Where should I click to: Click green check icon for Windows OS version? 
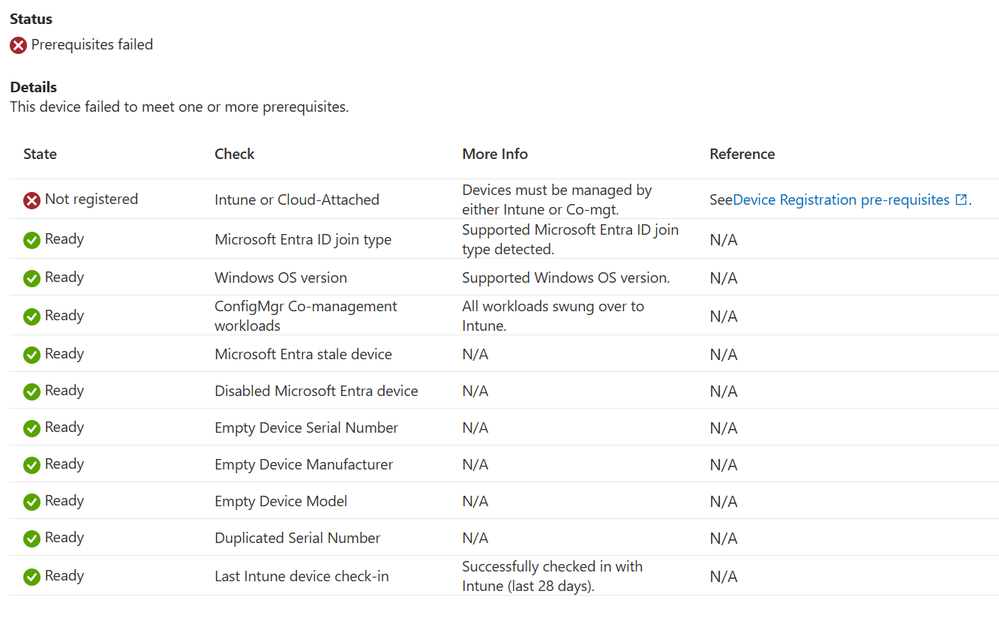32,278
